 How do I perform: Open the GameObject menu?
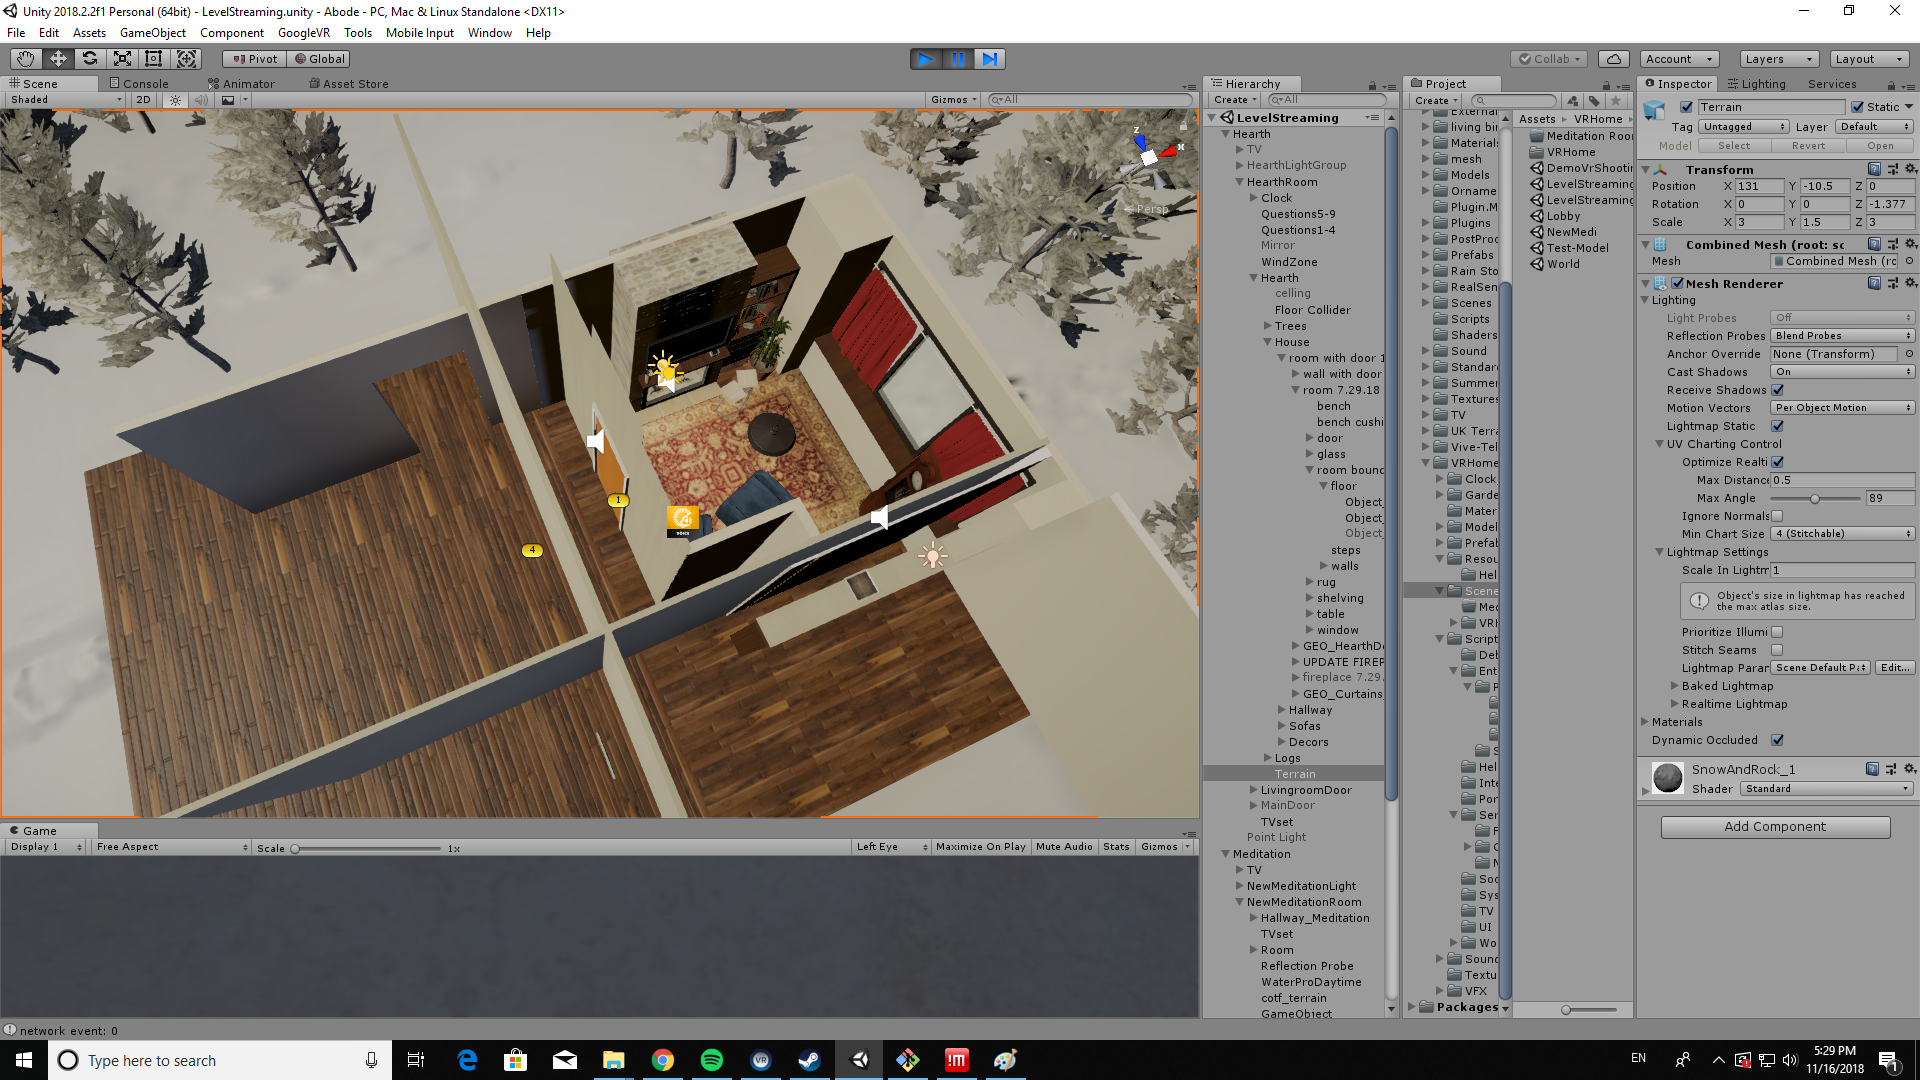(153, 33)
